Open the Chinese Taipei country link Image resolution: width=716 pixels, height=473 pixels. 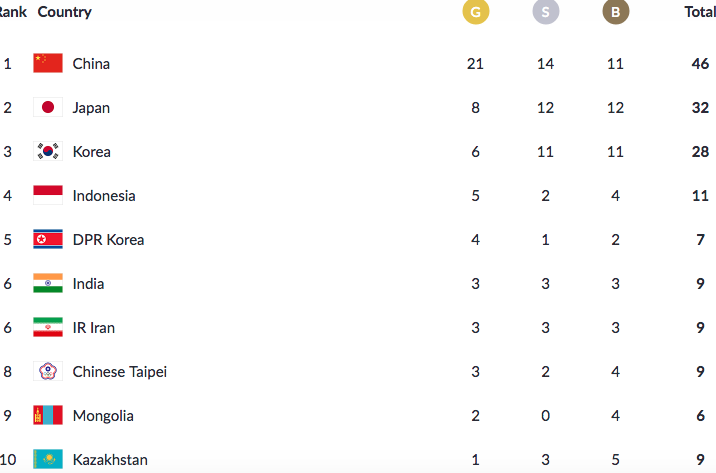coord(120,372)
